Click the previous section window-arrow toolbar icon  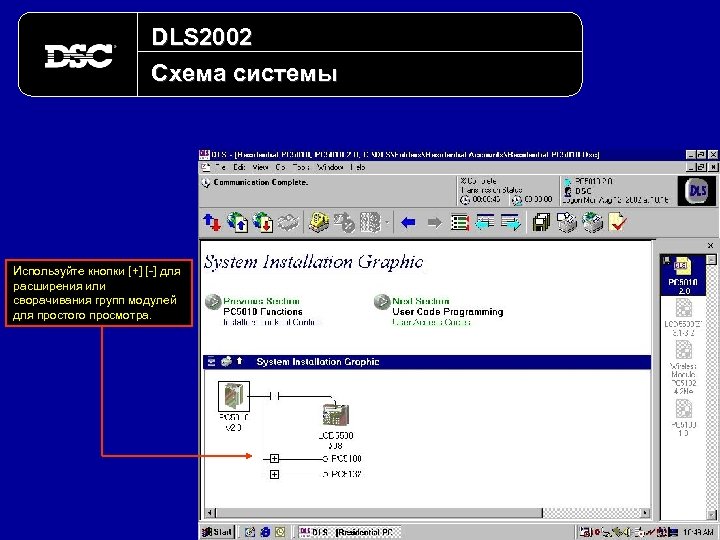(485, 222)
